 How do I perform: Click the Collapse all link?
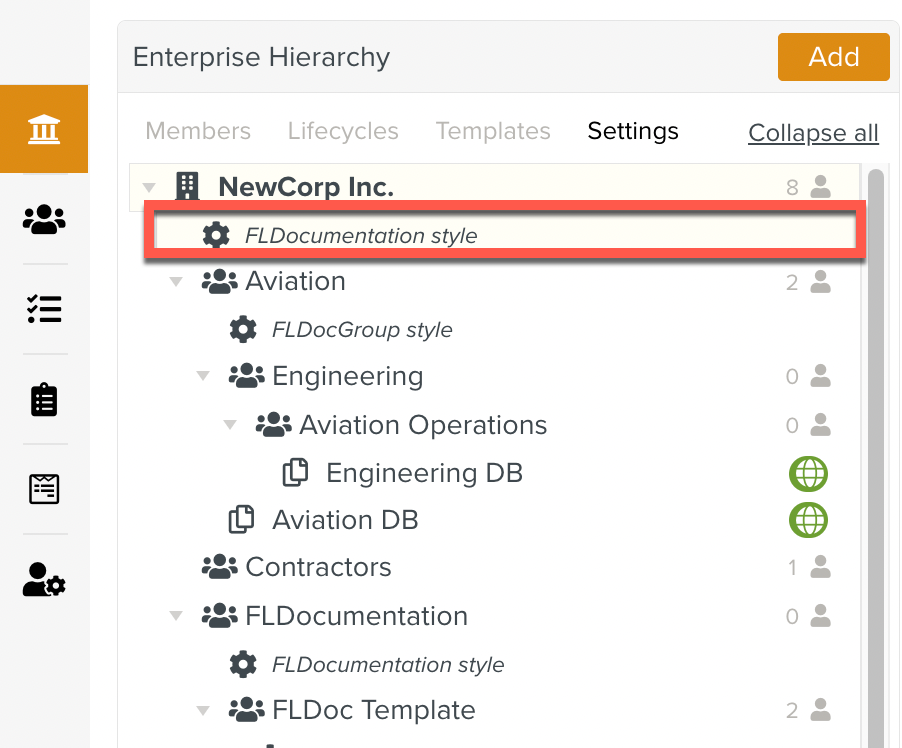tap(813, 133)
